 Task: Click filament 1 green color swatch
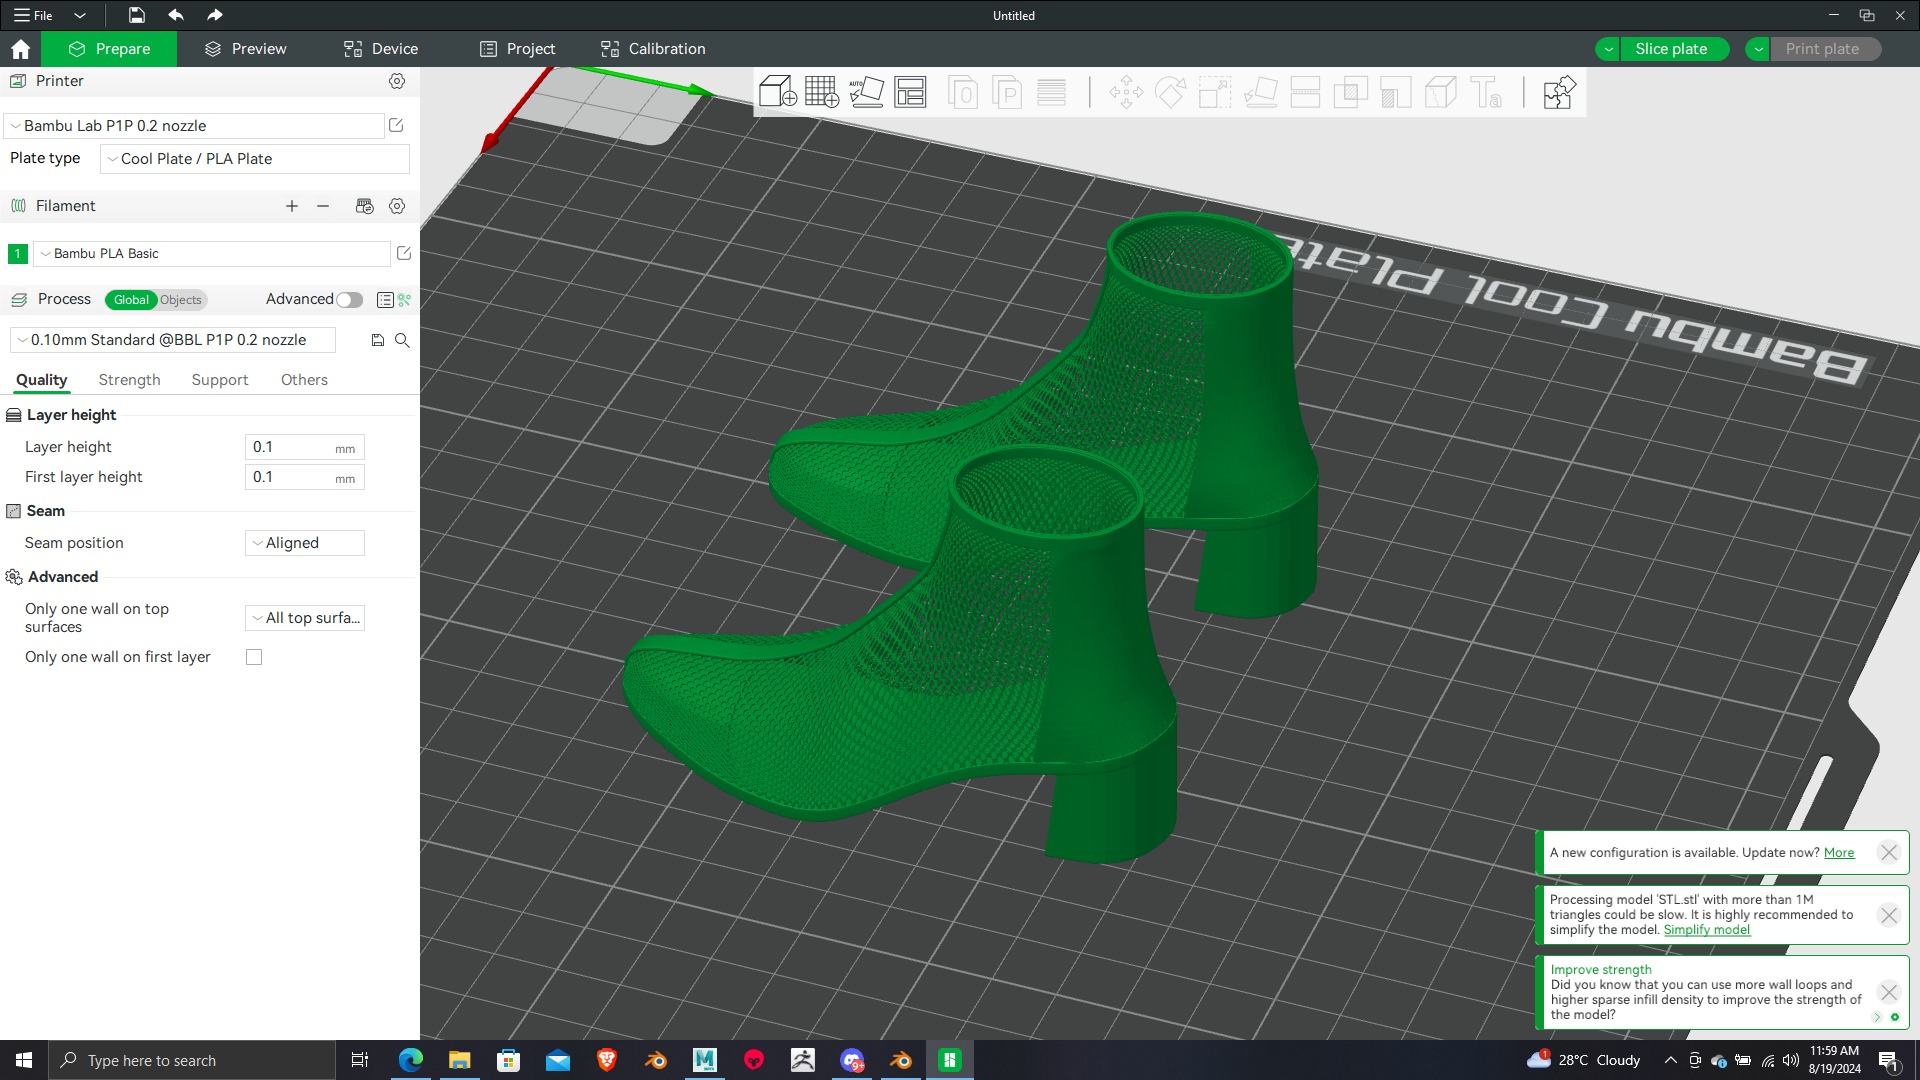point(17,254)
